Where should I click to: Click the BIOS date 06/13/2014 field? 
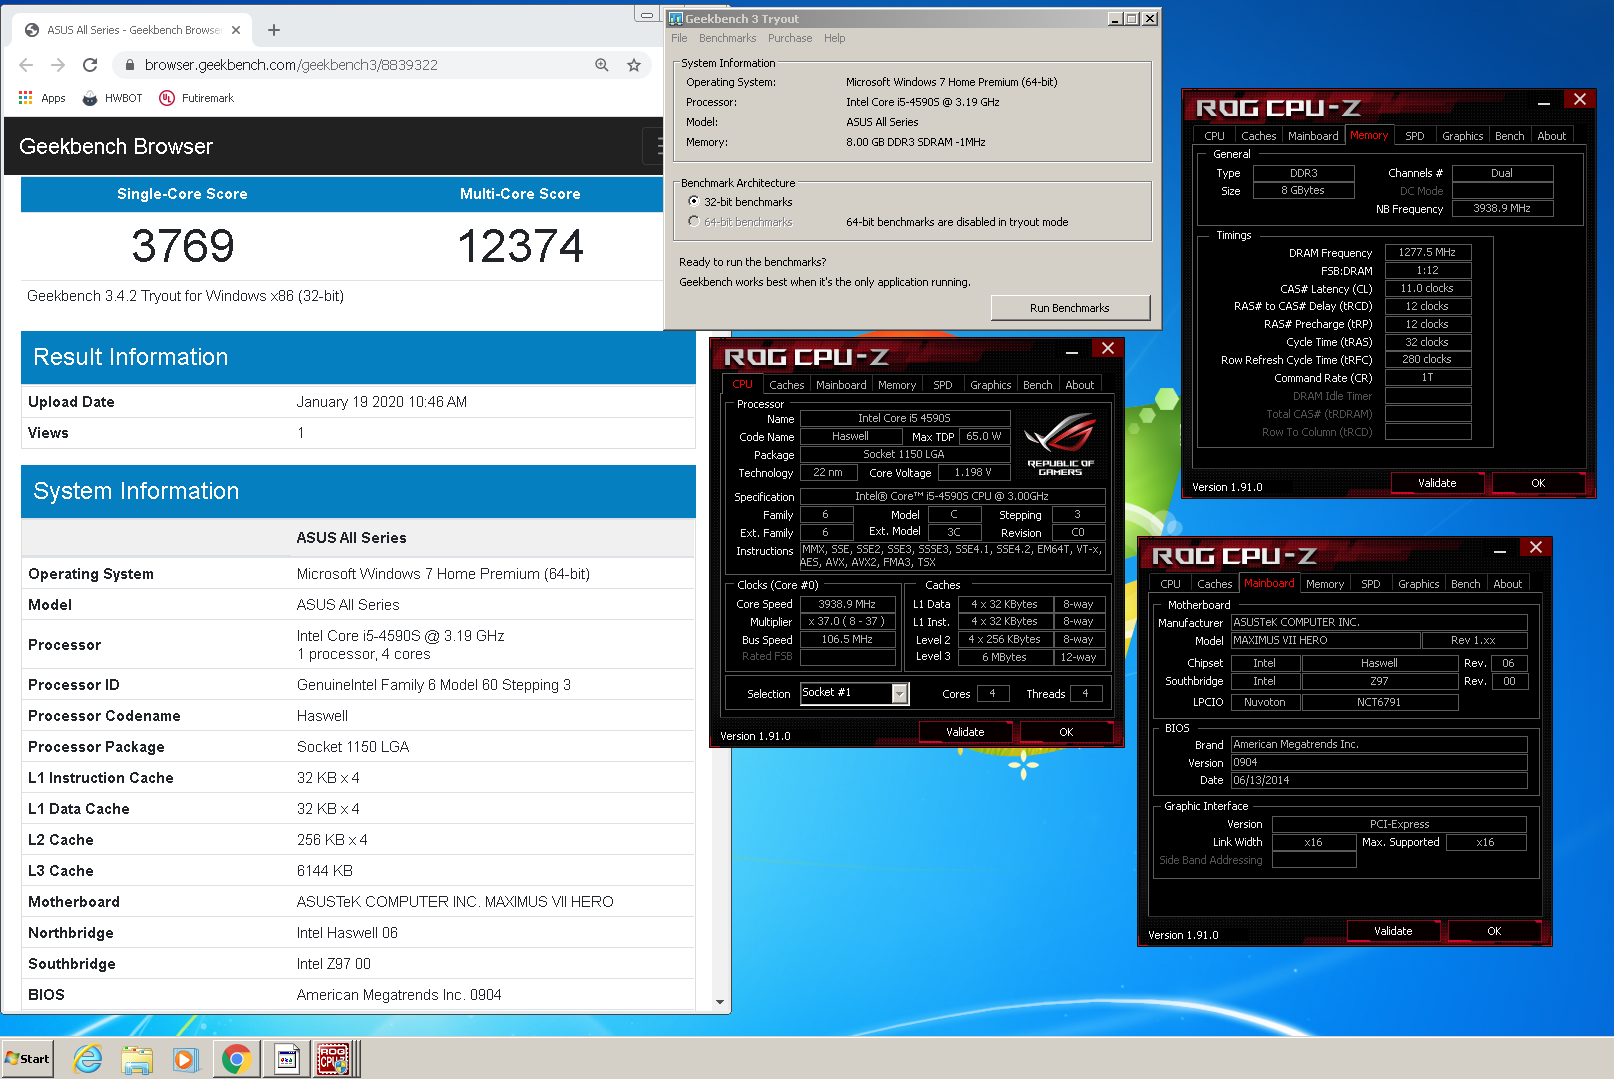[x=1379, y=780]
